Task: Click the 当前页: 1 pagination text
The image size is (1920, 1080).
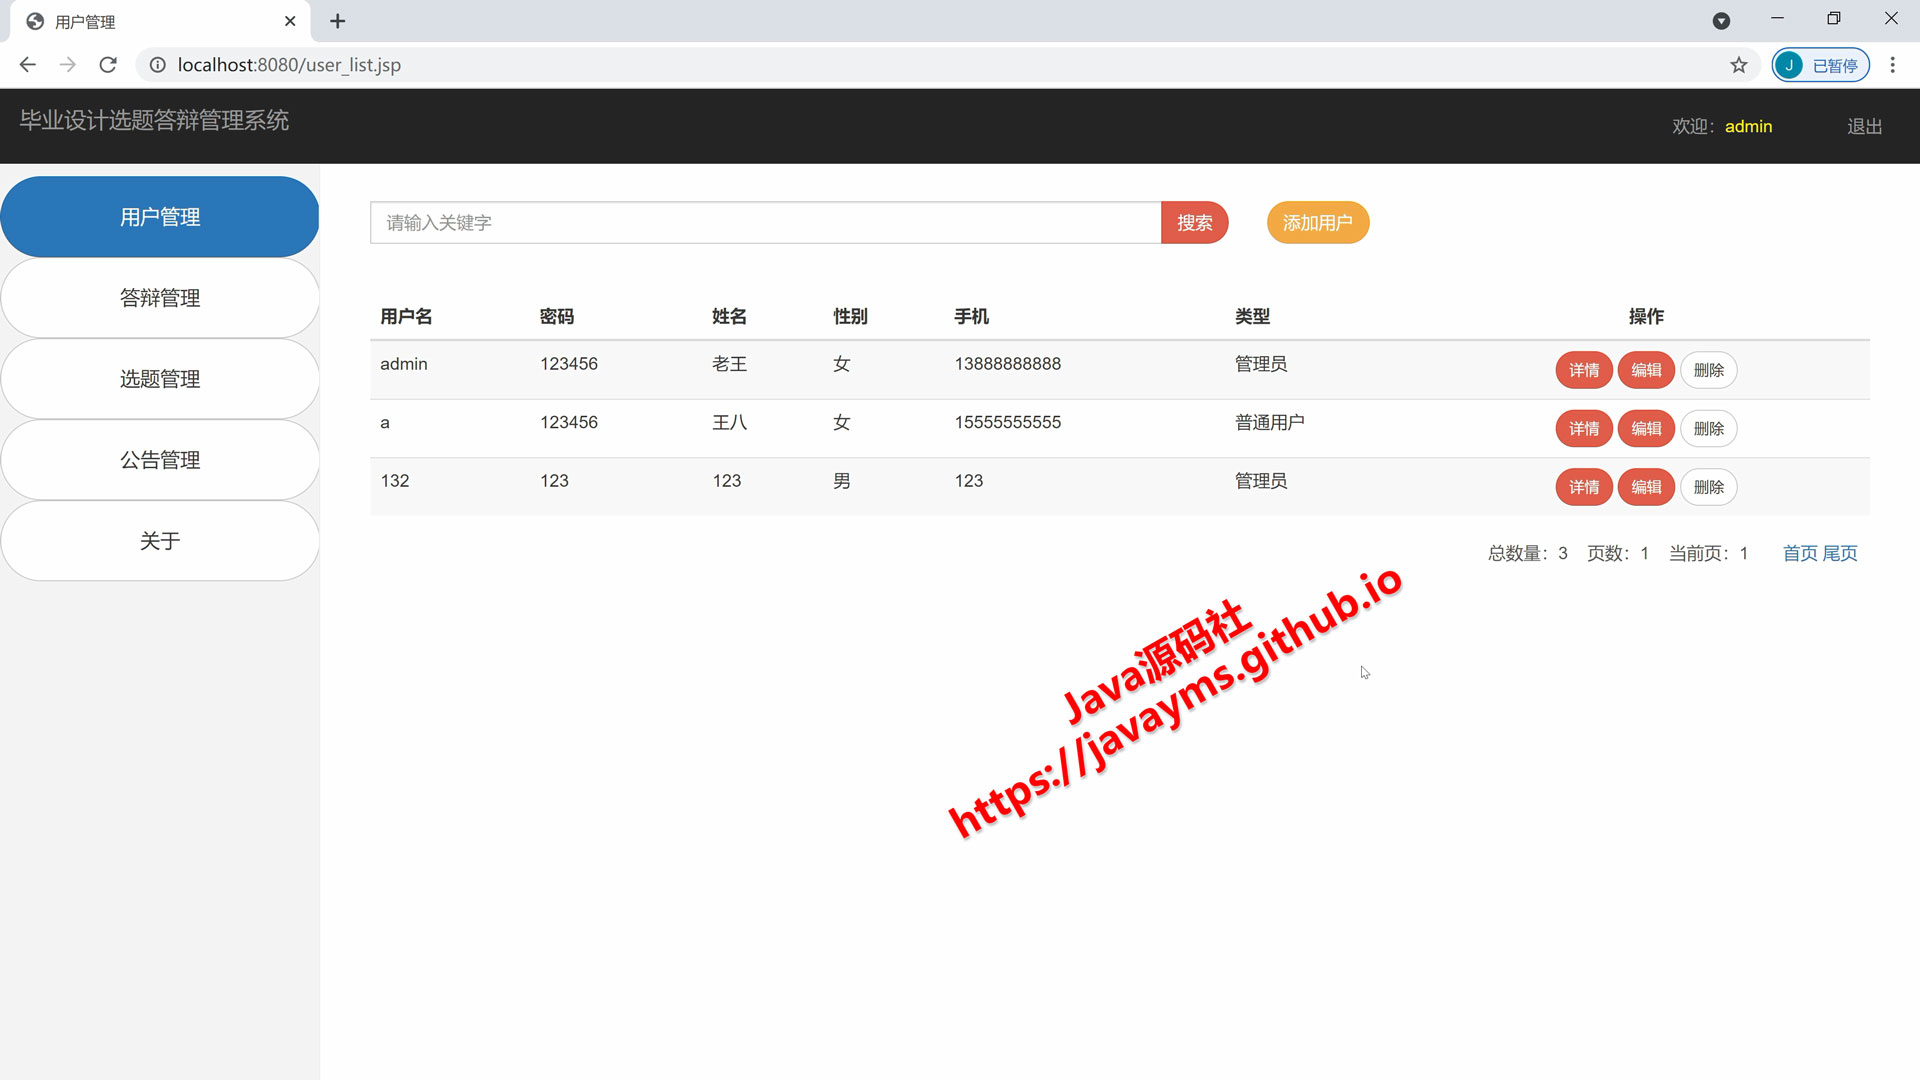Action: pos(1709,553)
